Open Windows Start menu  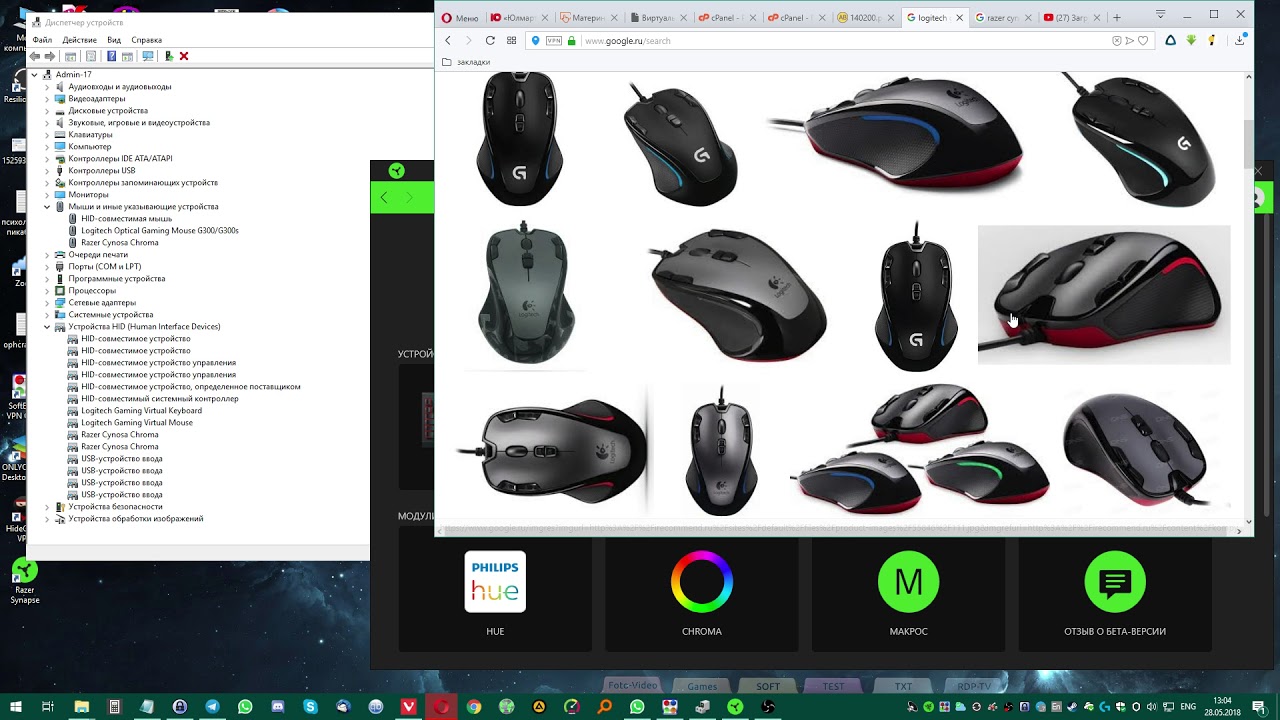[16, 707]
